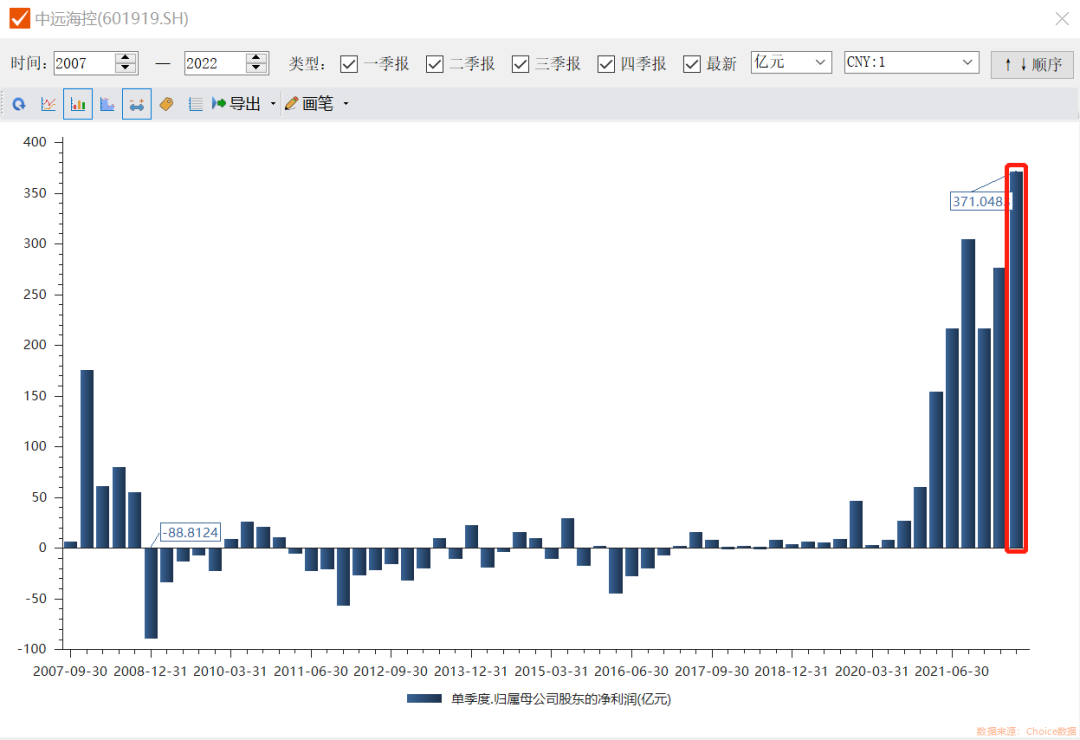
Task: Select the area chart view icon
Action: [107, 104]
